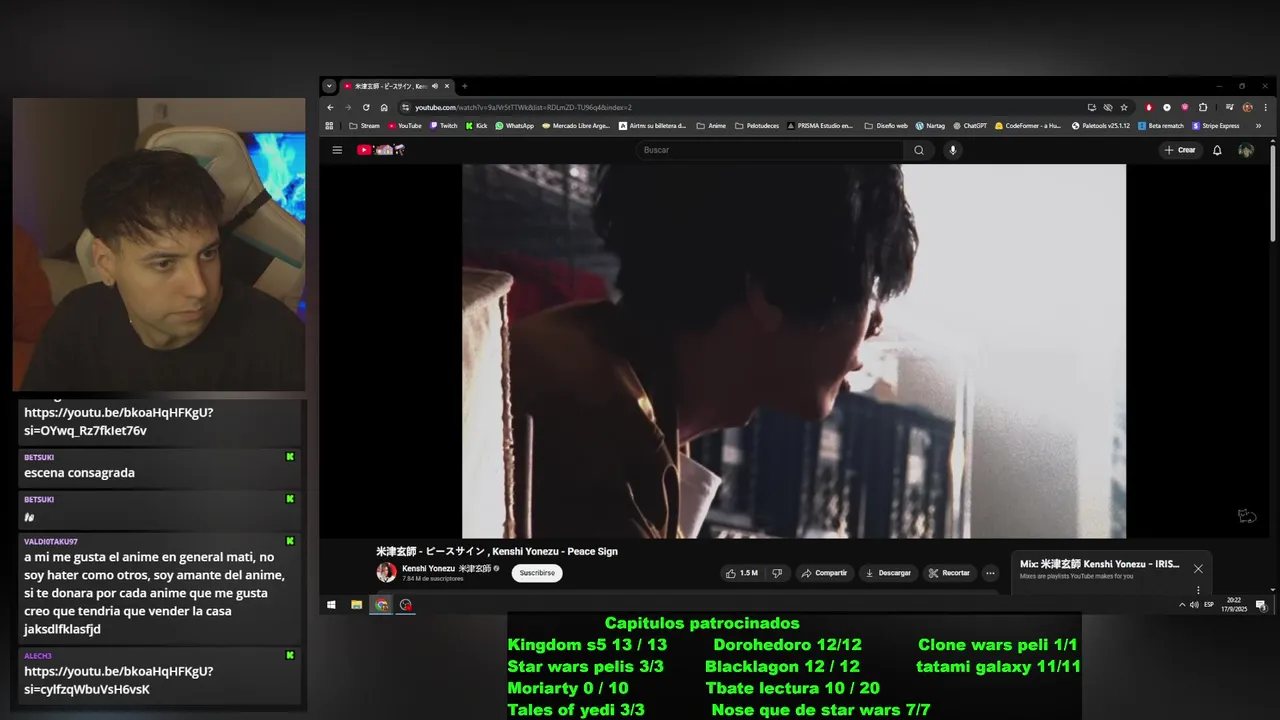Open the Windows notification center

1261,605
